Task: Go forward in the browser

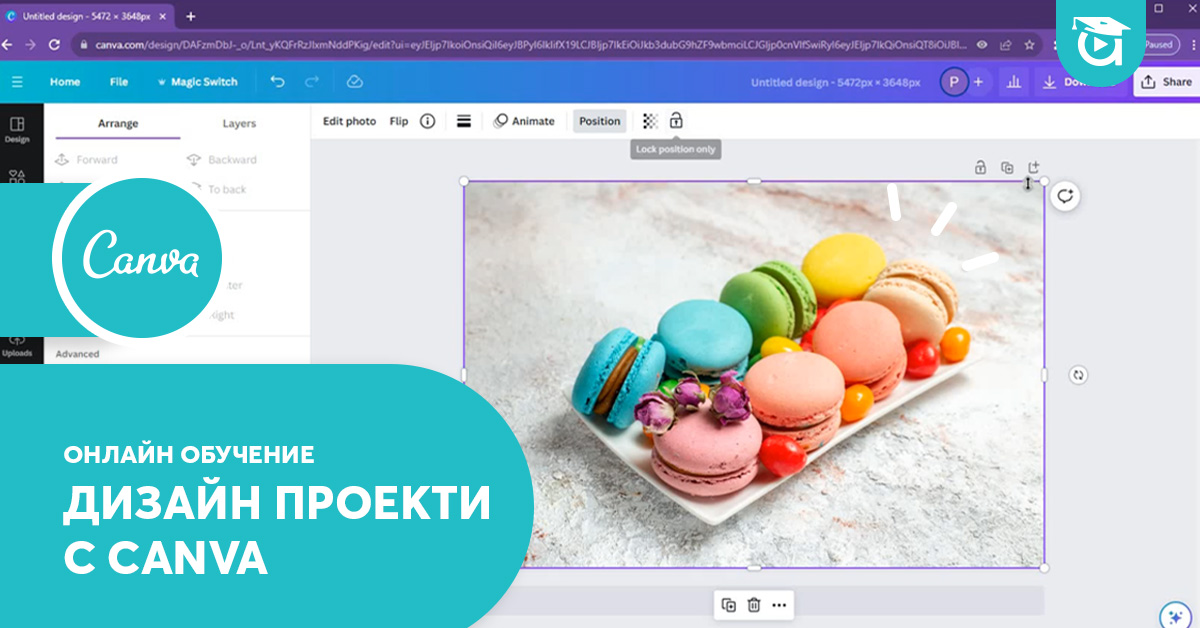Action: (31, 45)
